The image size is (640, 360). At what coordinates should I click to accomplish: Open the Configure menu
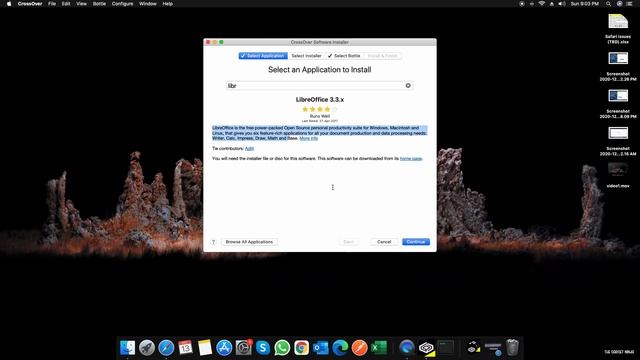pos(122,4)
